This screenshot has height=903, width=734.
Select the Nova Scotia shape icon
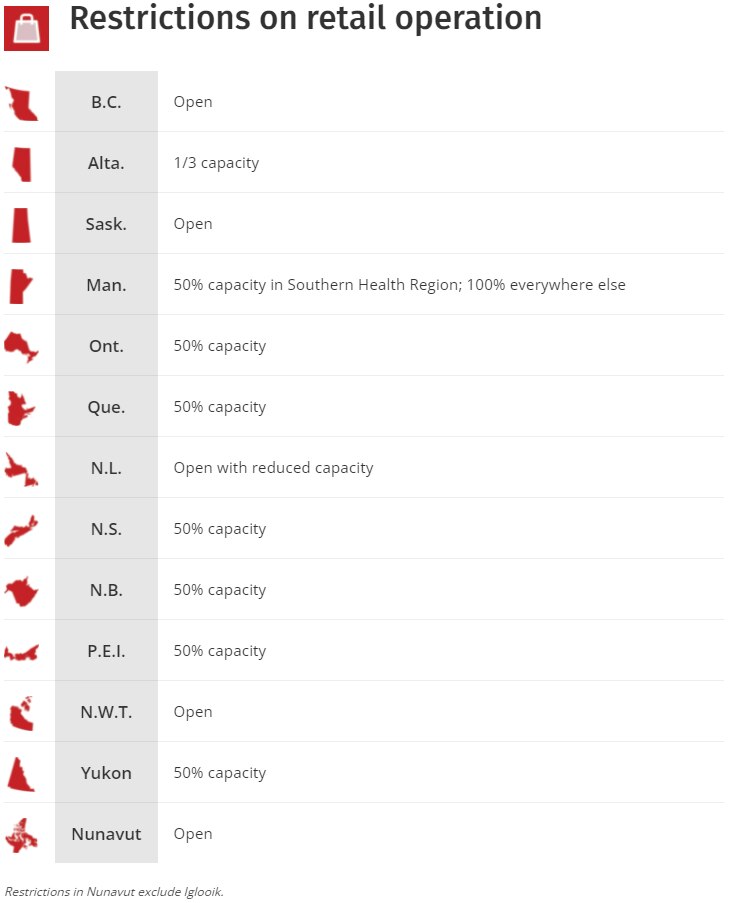21,530
